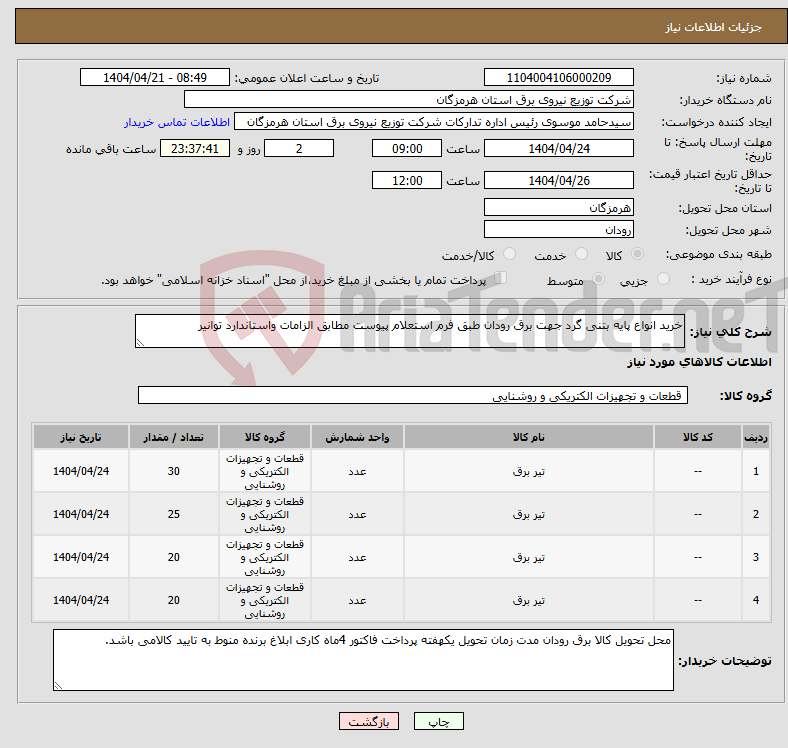
Task: Click the ردیف column header
Action: coord(755,437)
